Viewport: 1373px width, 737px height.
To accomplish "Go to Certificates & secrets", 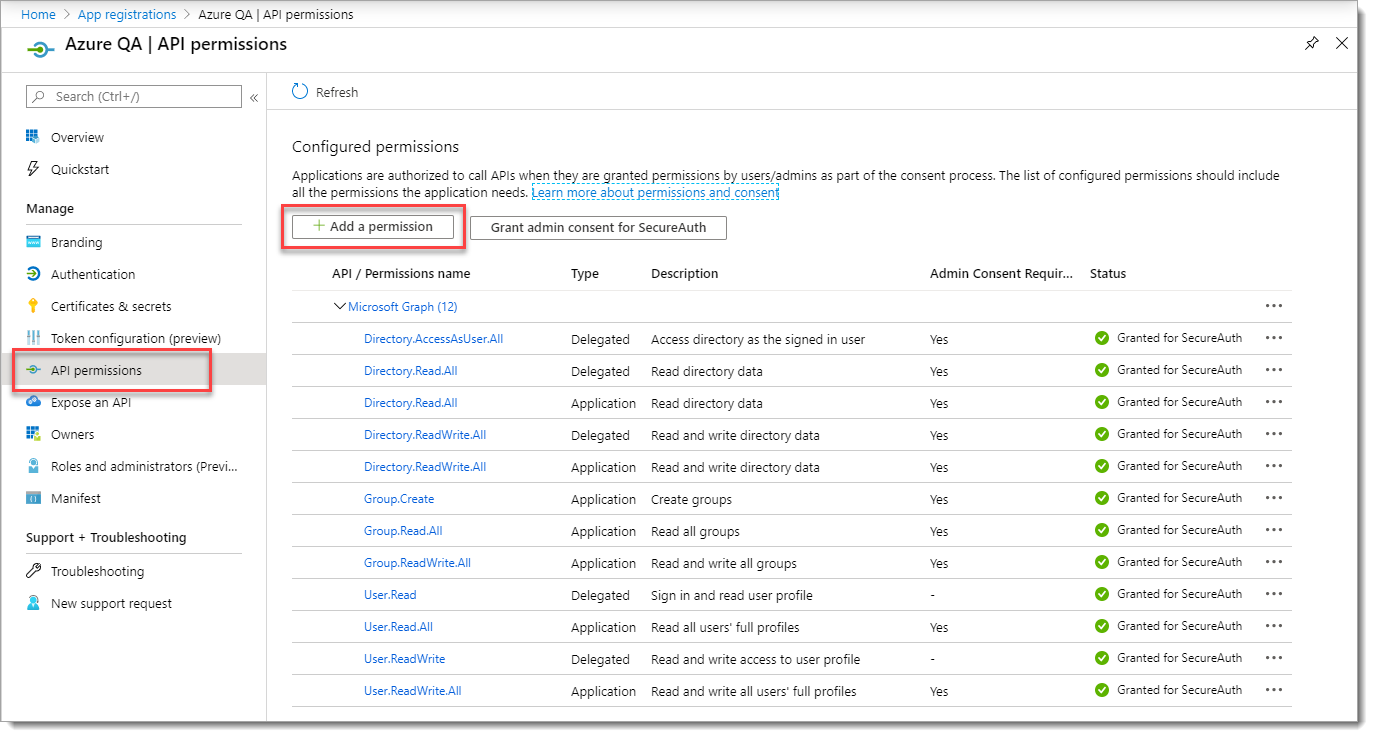I will click(110, 307).
